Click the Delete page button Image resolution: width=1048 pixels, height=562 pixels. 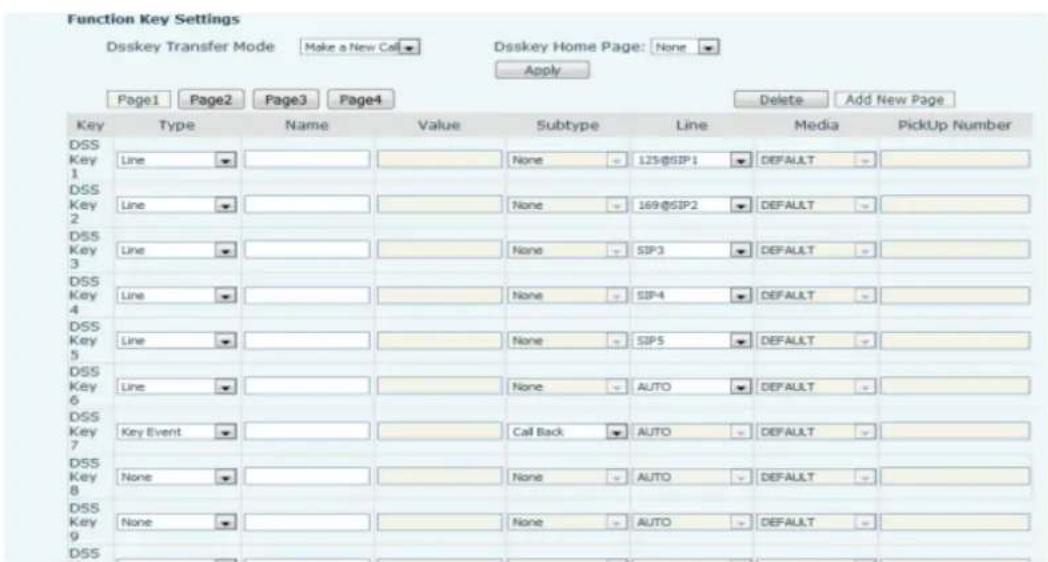pyautogui.click(x=781, y=100)
